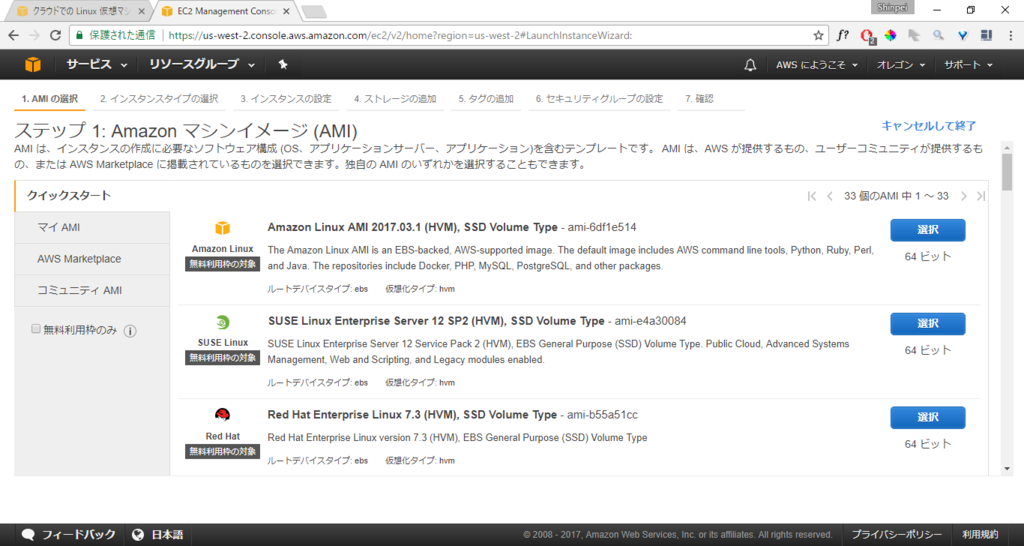Image resolution: width=1024 pixels, height=546 pixels.
Task: Click Red Hat Enterprise Linux 7.3 title
Action: (412, 415)
